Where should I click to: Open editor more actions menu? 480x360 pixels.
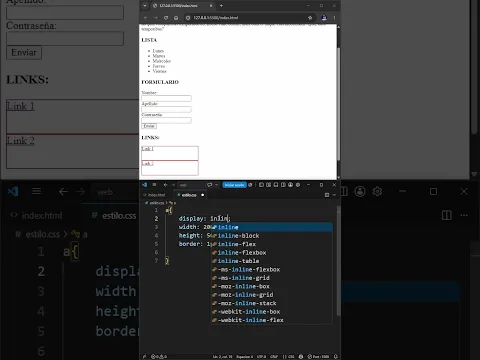(x=334, y=195)
